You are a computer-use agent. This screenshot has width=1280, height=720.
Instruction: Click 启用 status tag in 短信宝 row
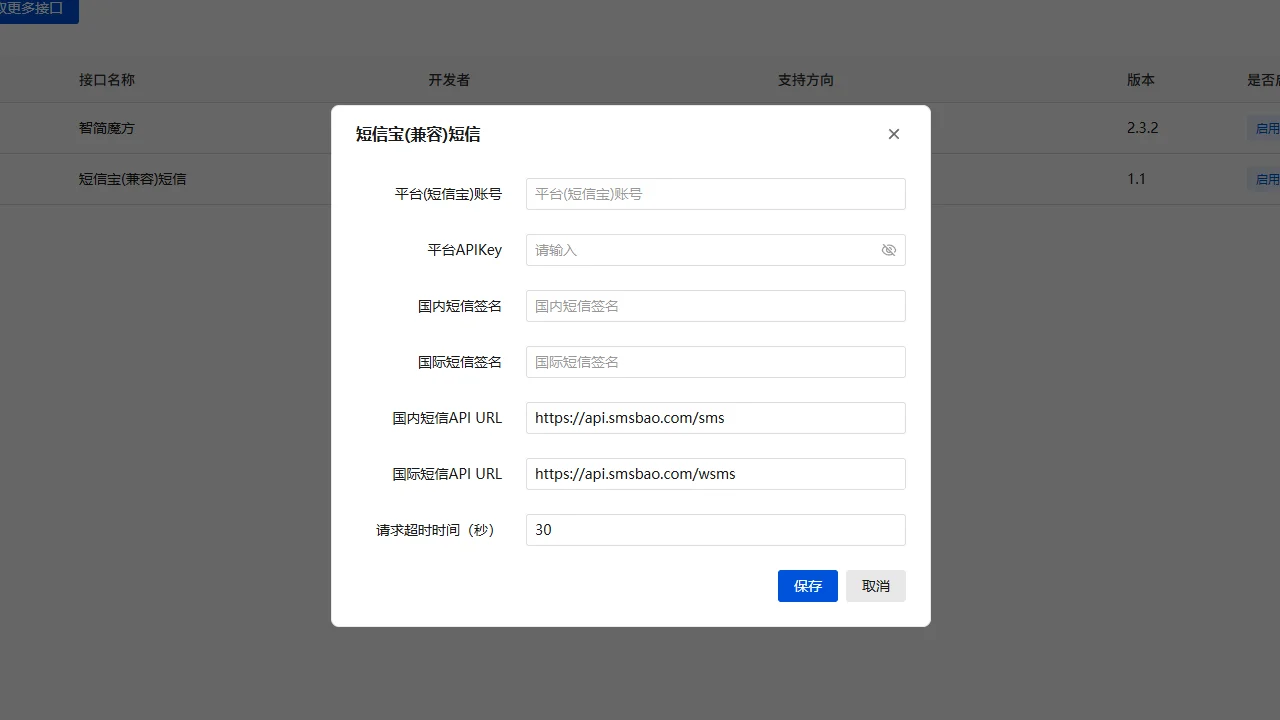click(1264, 179)
